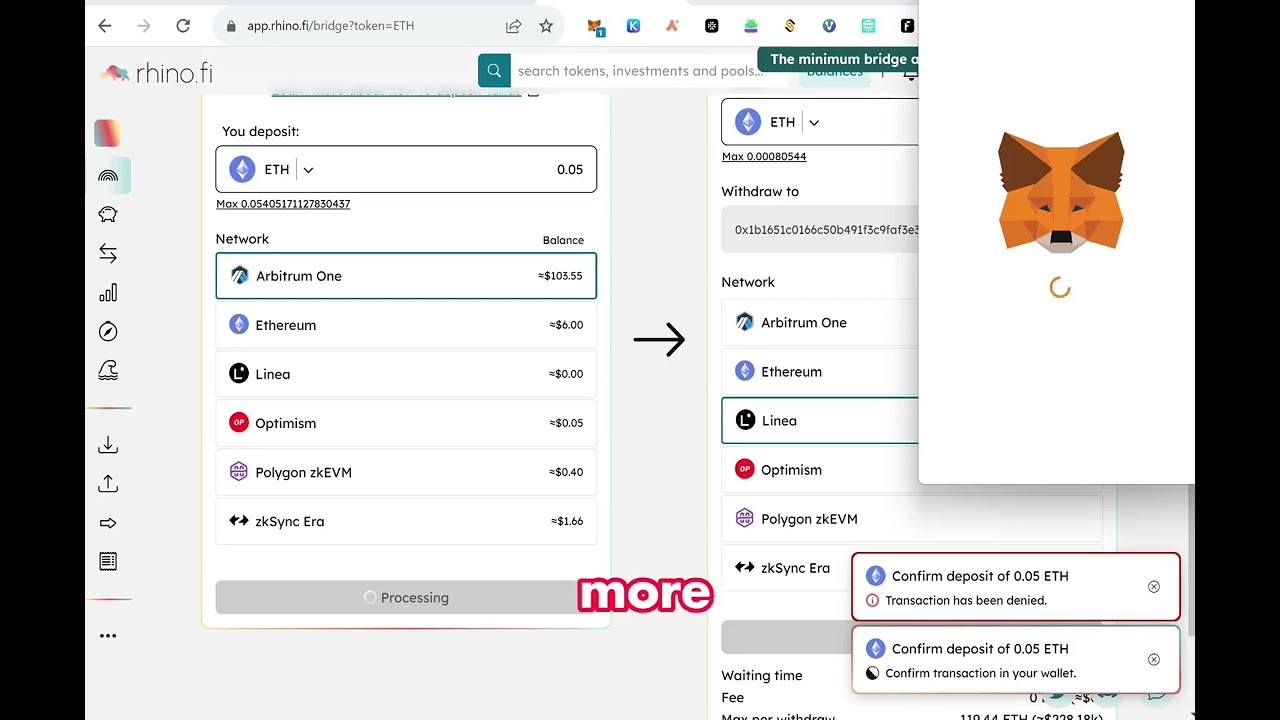Click the Processing button

406,598
